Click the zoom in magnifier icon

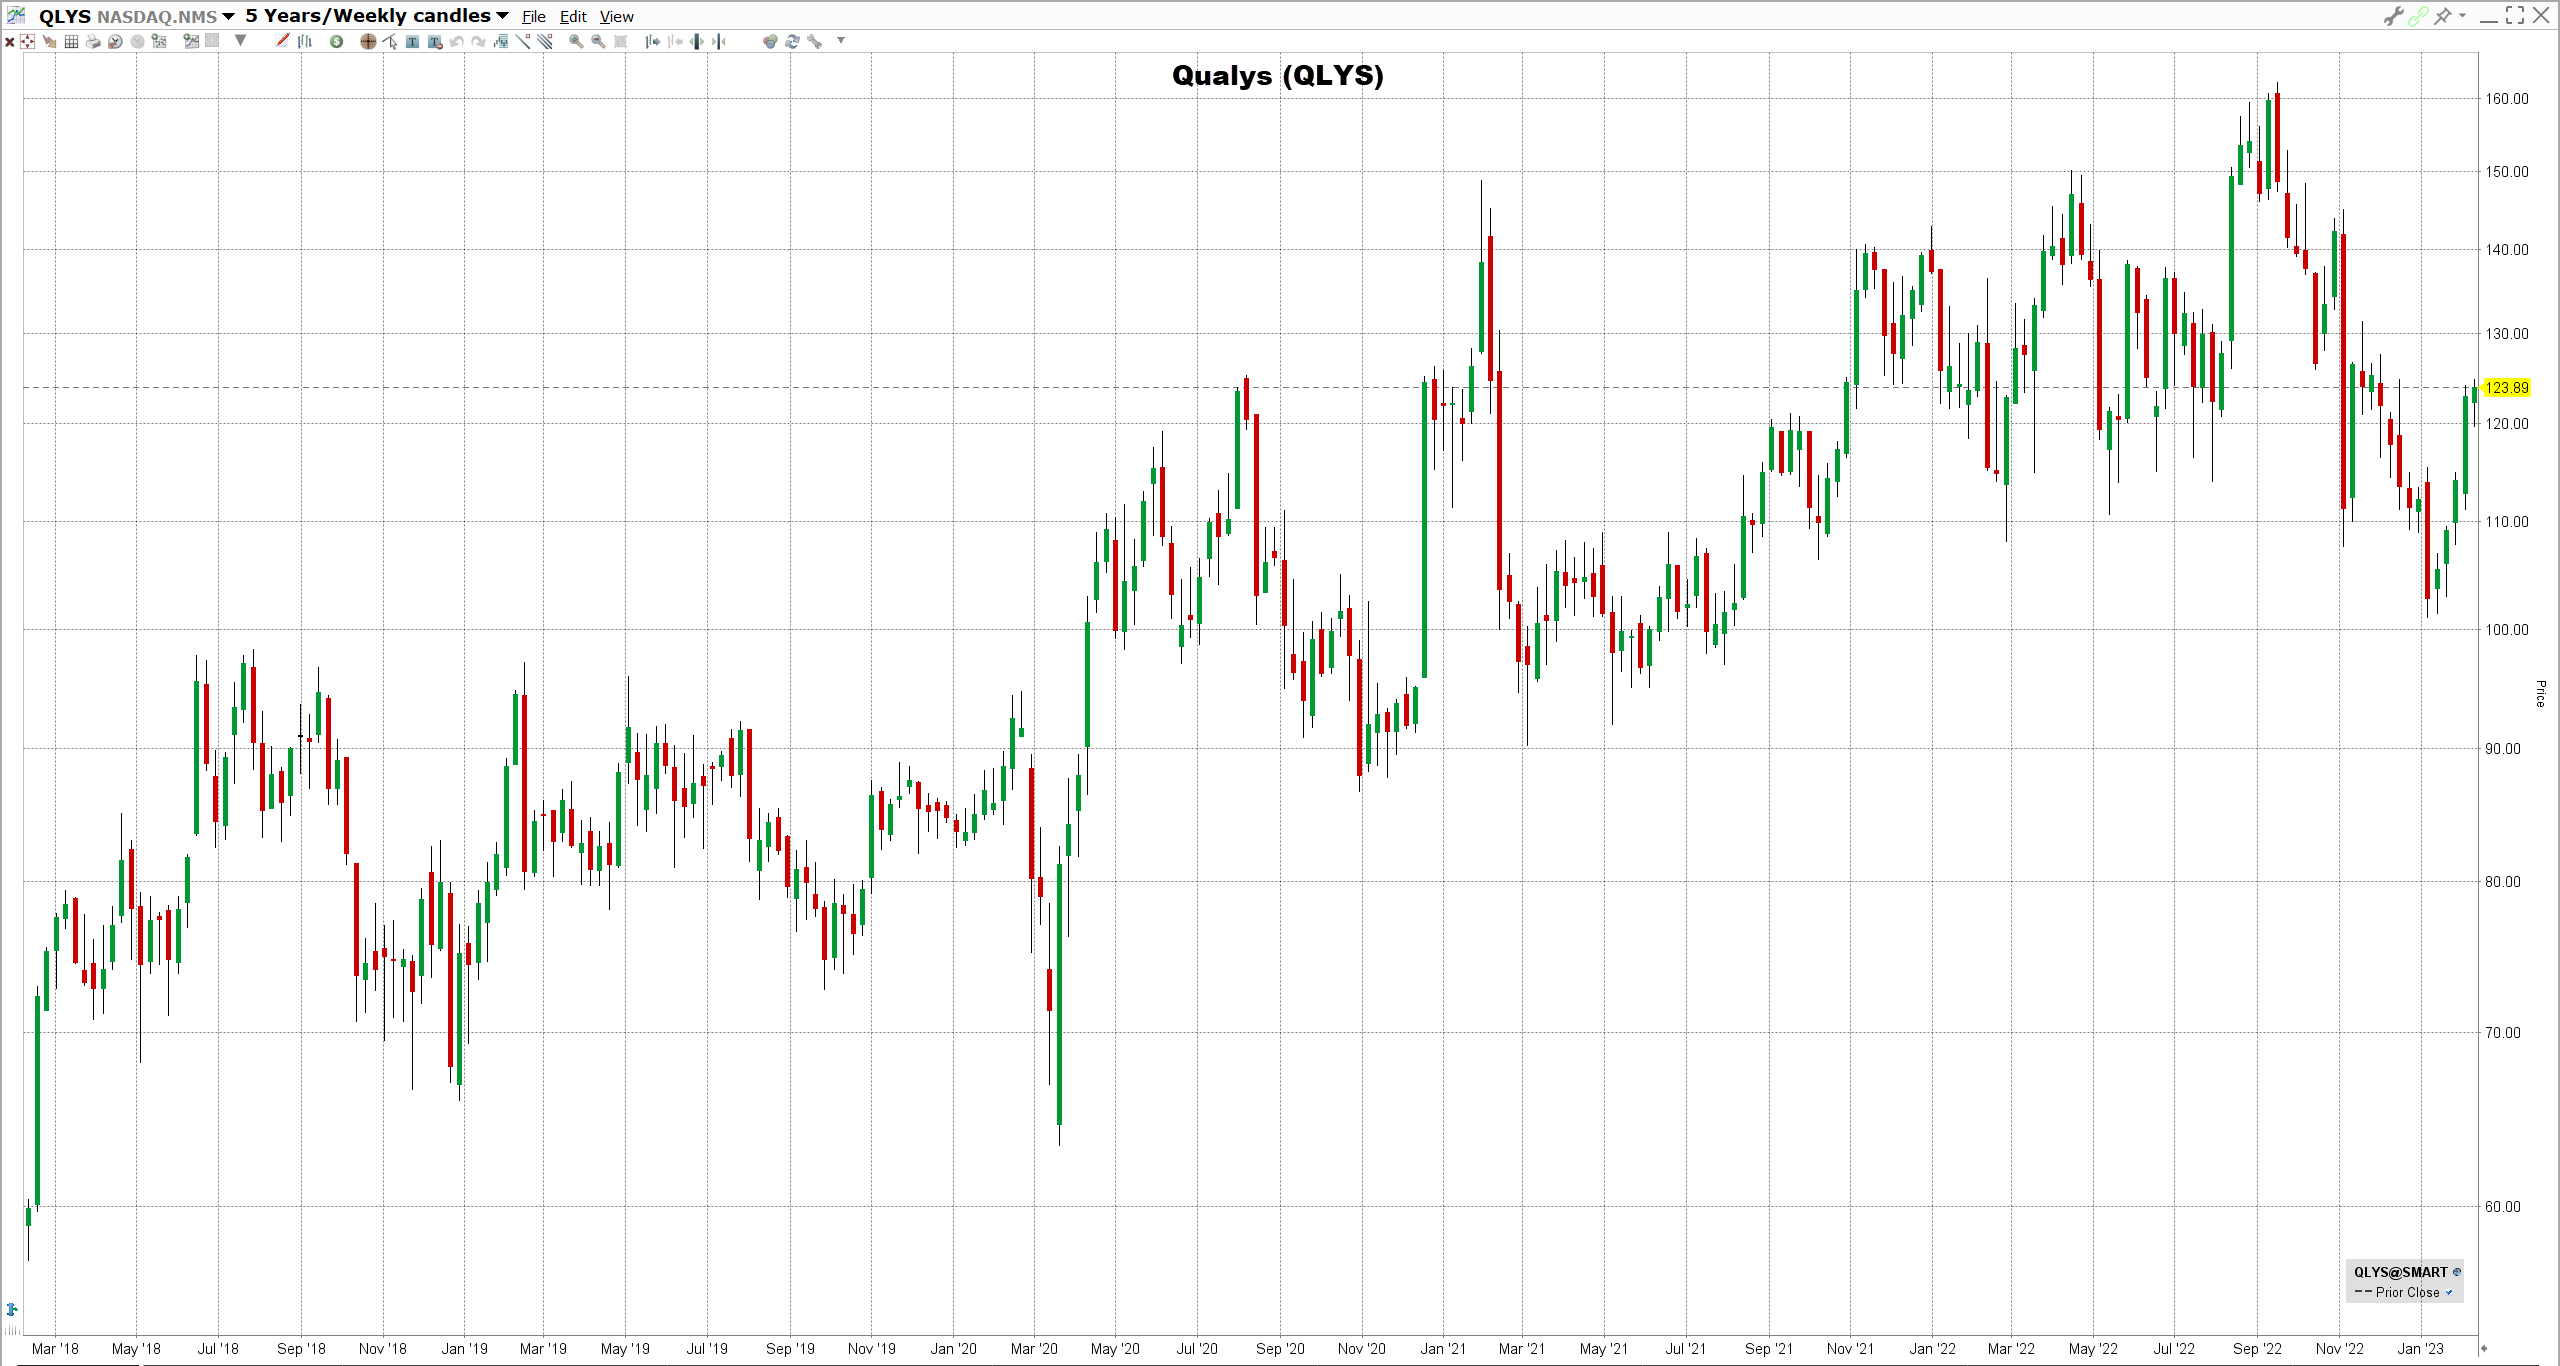coord(576,41)
